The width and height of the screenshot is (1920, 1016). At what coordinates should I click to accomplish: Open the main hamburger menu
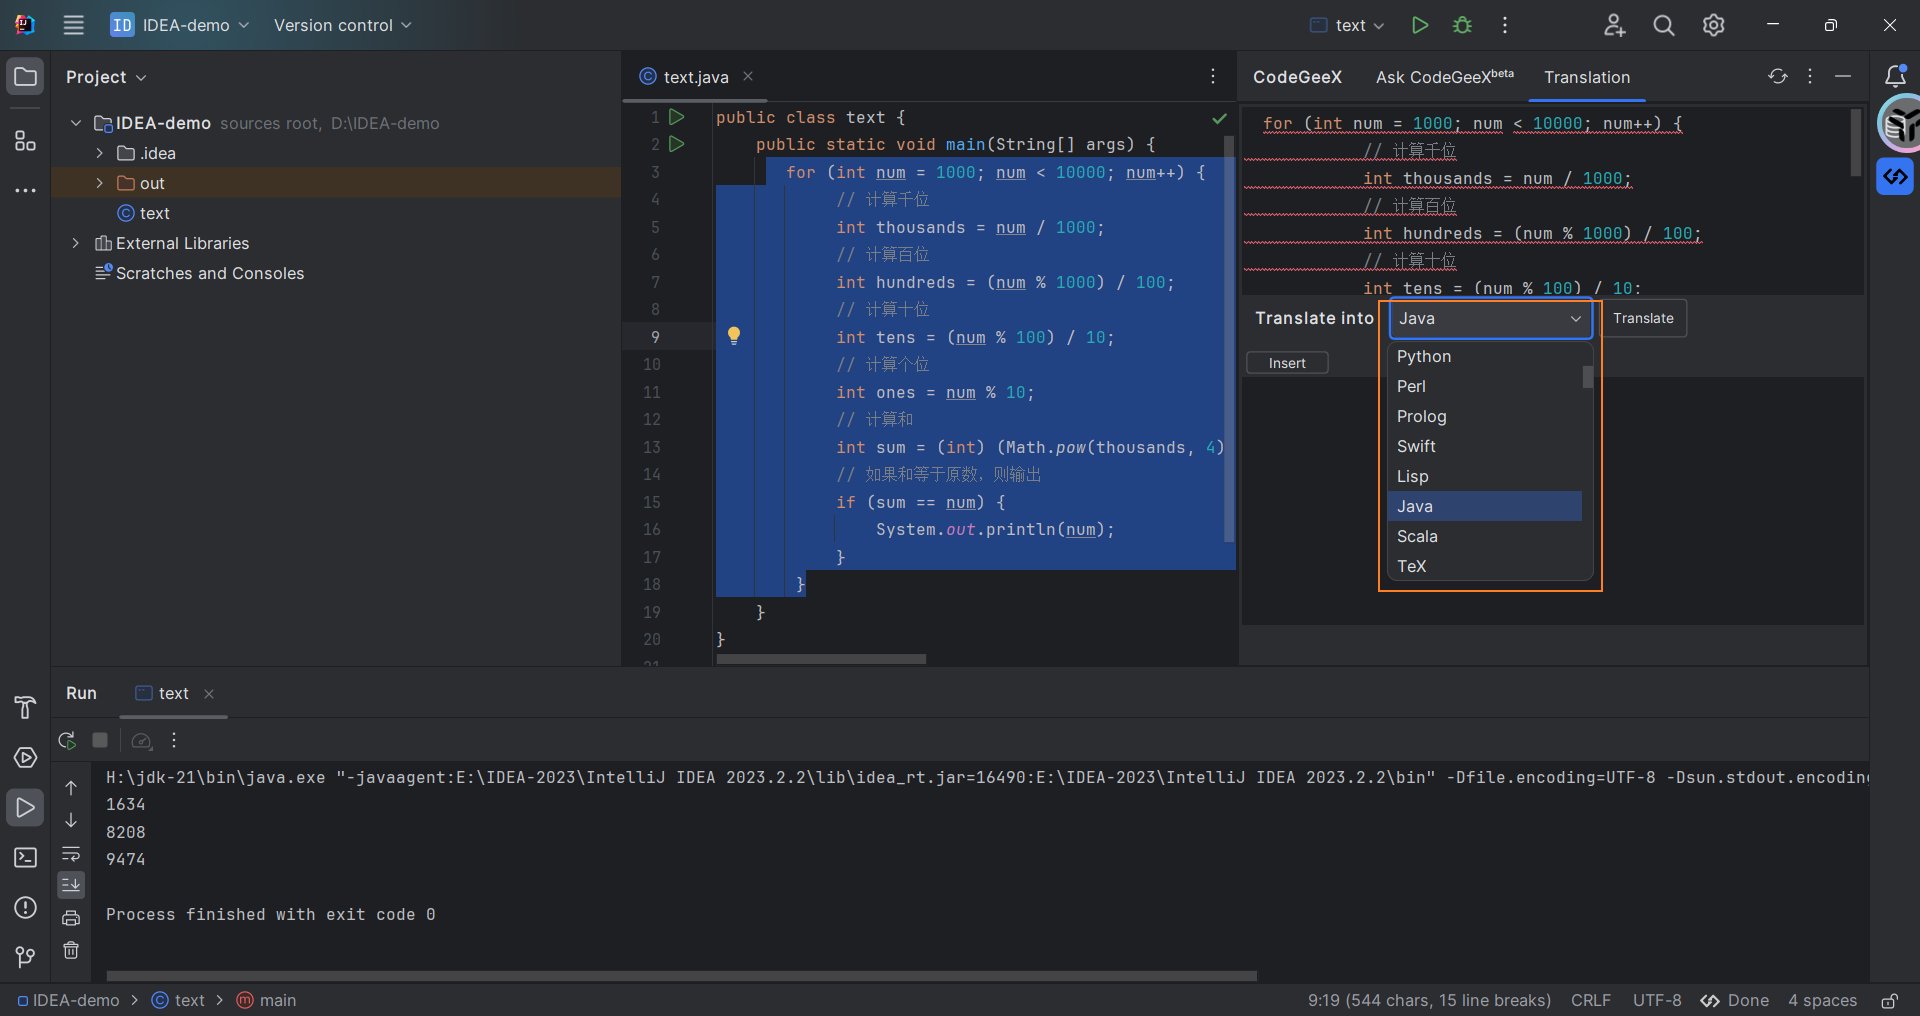coord(73,25)
